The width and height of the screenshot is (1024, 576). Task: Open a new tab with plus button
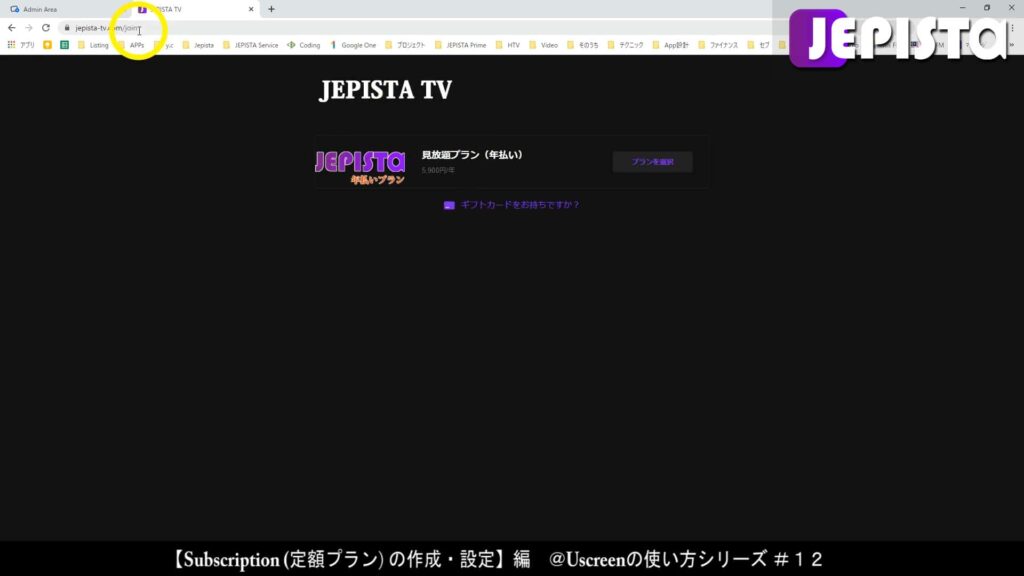pos(272,9)
